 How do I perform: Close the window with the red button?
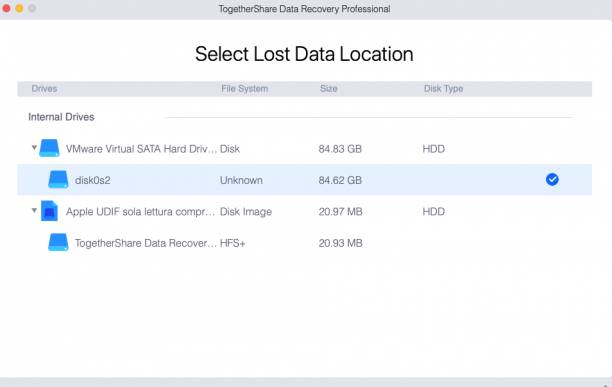[6, 8]
